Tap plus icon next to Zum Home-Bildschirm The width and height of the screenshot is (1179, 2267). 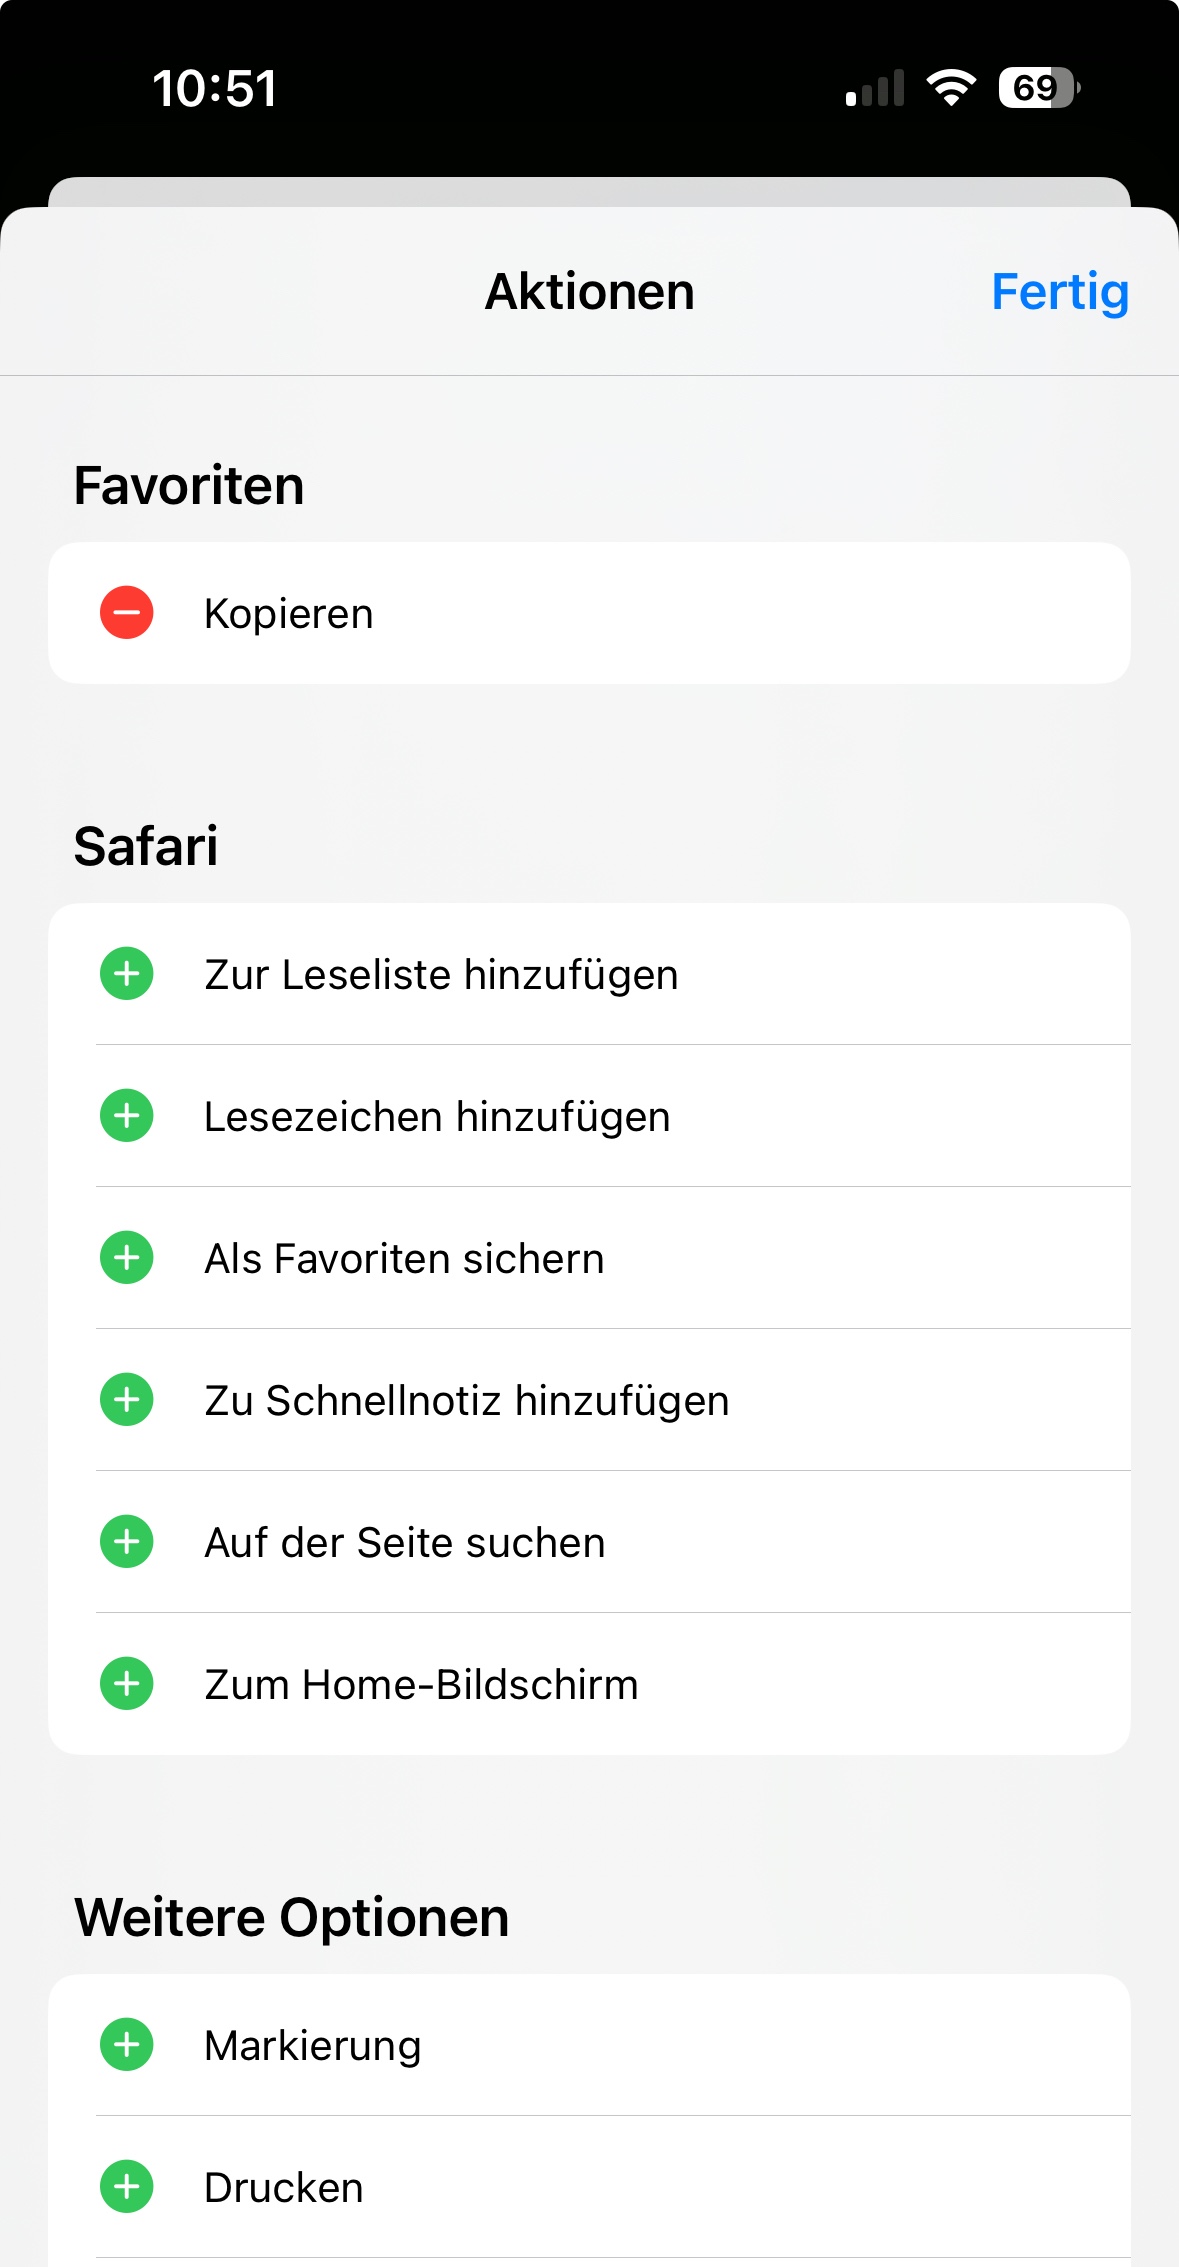click(127, 1684)
